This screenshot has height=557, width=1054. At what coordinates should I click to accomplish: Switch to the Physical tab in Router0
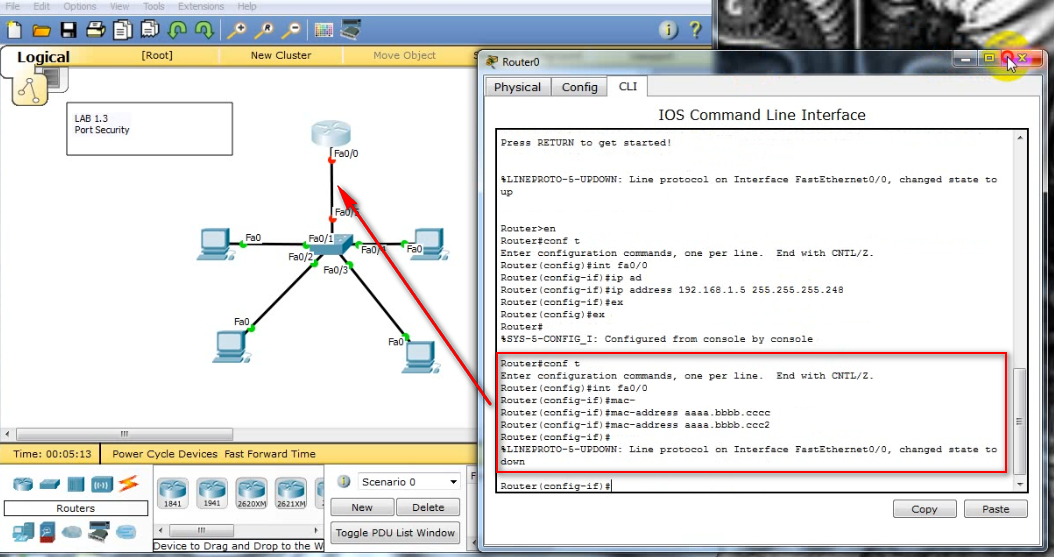point(517,87)
